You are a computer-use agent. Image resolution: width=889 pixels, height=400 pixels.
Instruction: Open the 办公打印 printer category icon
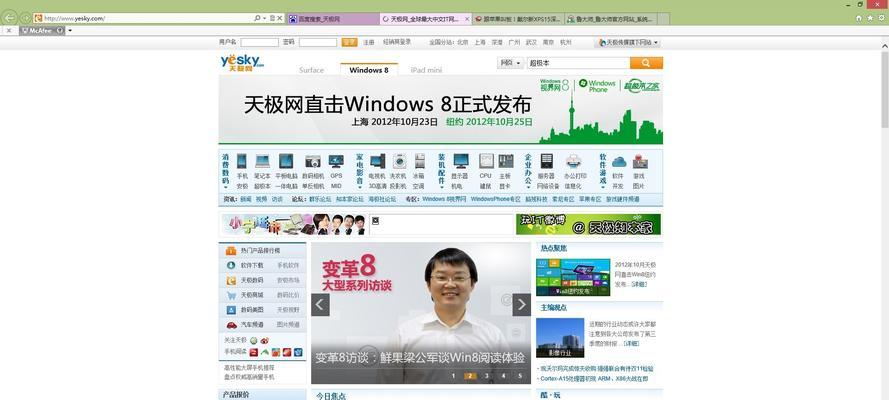pos(573,161)
